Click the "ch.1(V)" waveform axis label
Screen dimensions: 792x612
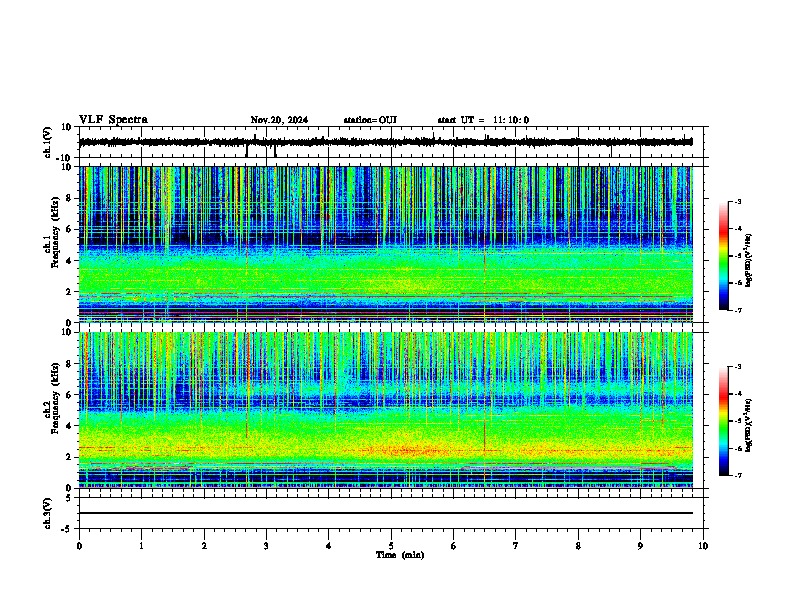(48, 142)
